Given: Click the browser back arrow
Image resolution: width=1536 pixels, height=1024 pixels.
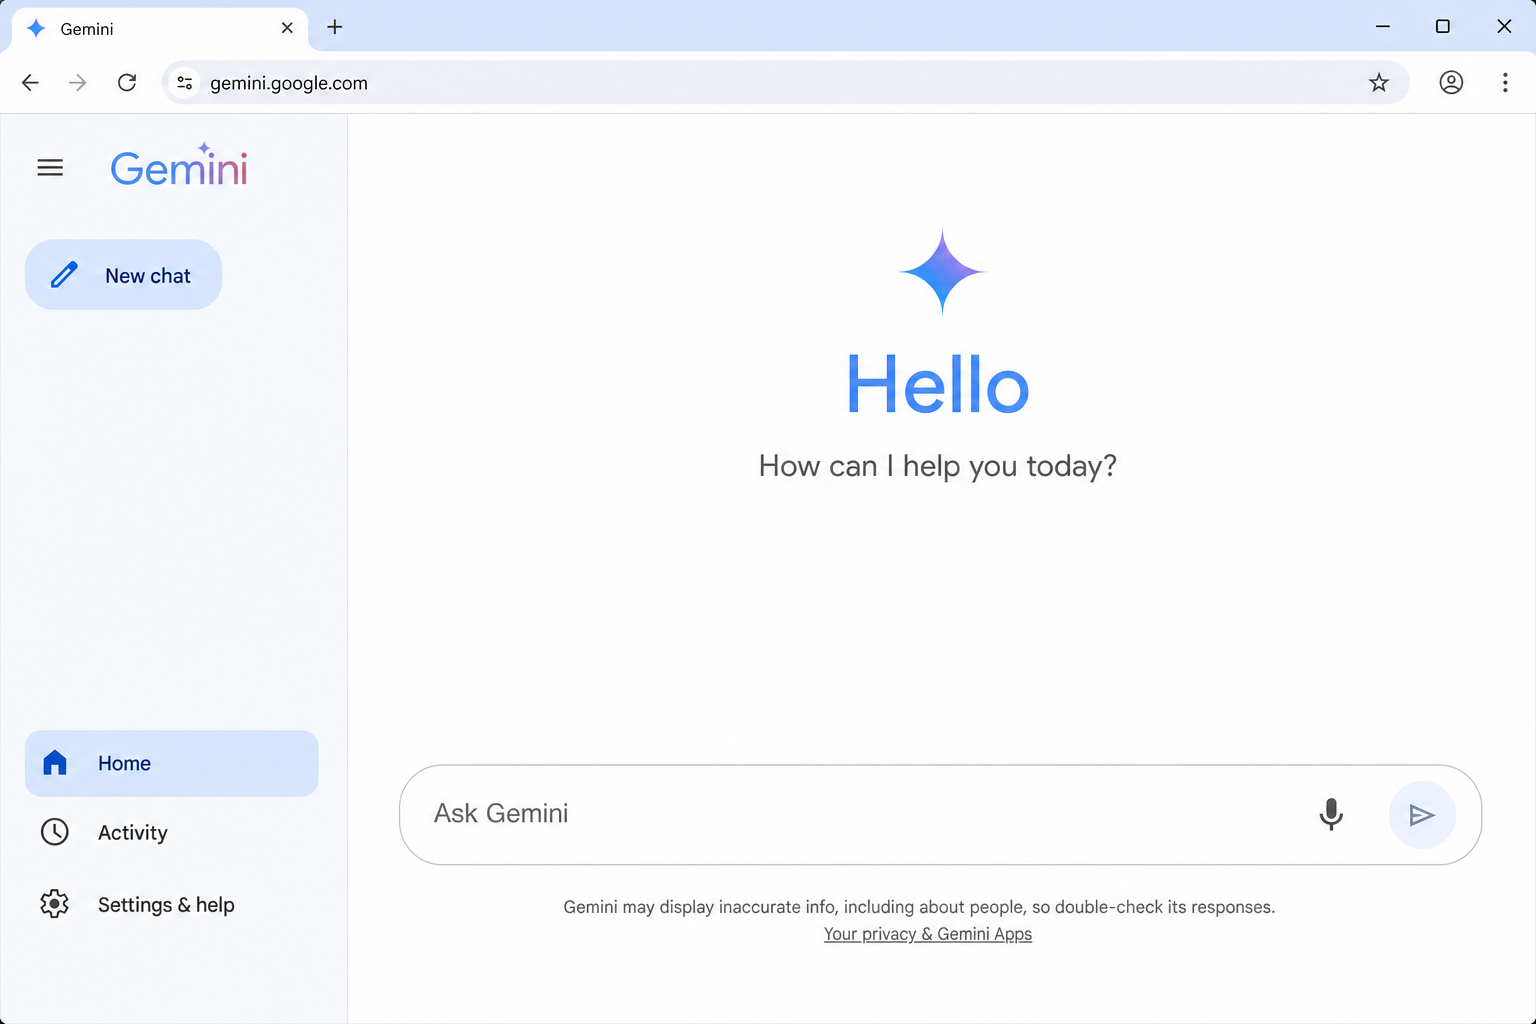Looking at the screenshot, I should coord(31,83).
